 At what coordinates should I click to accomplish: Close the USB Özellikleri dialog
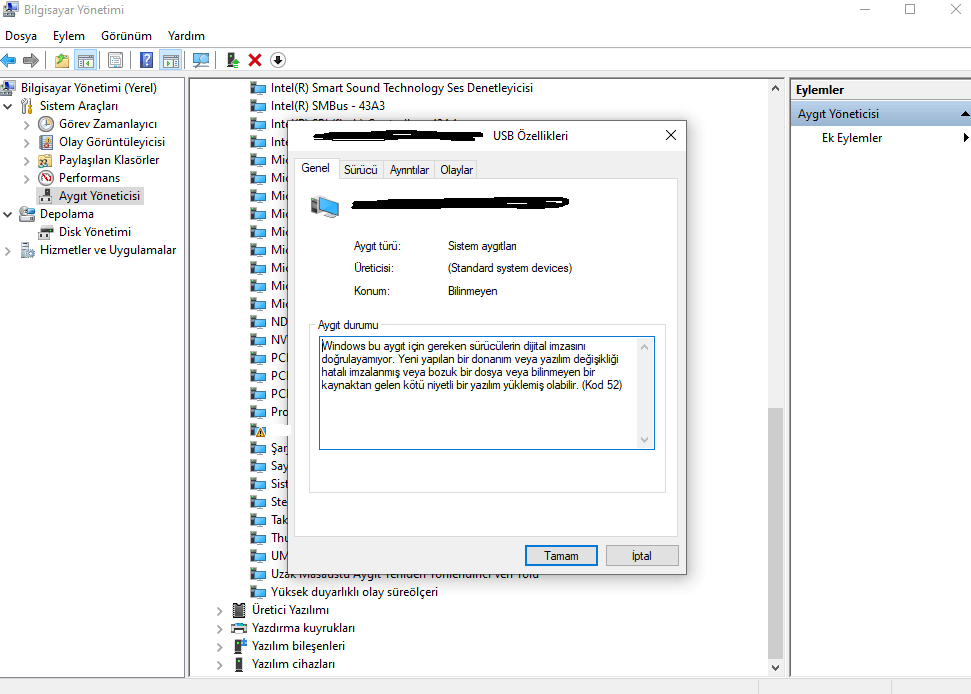tap(671, 136)
